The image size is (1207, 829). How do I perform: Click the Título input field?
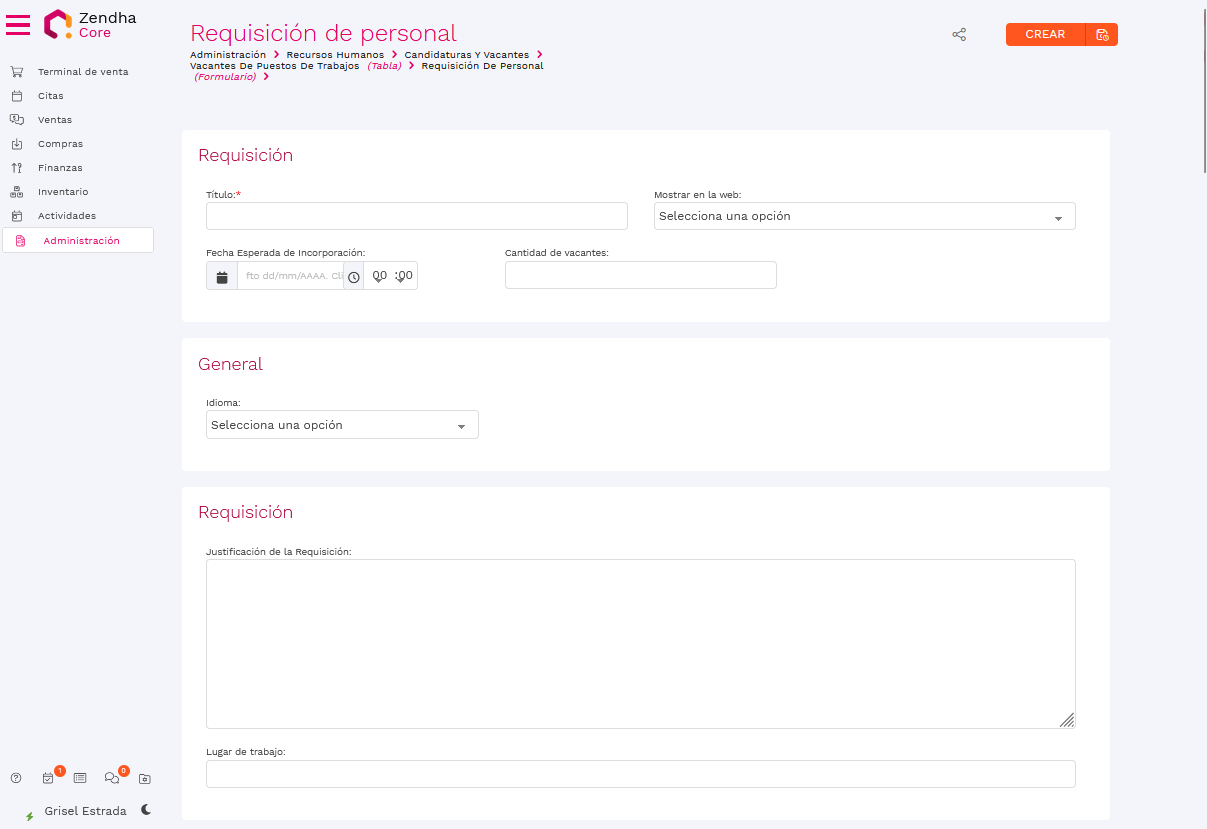(x=416, y=216)
